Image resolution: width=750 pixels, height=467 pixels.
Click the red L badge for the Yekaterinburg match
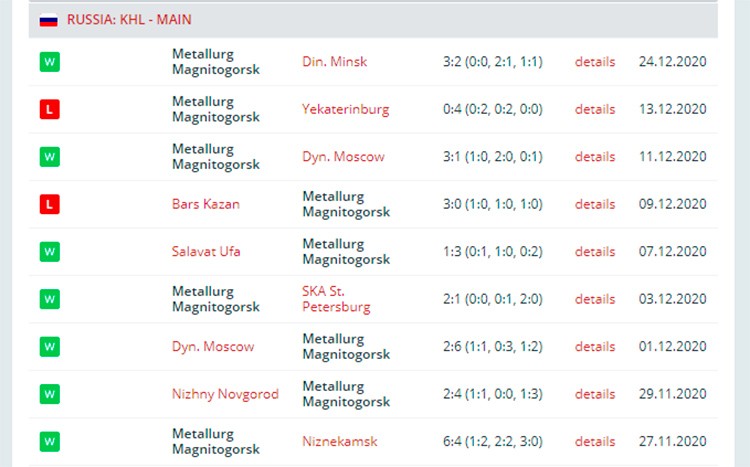[x=50, y=109]
